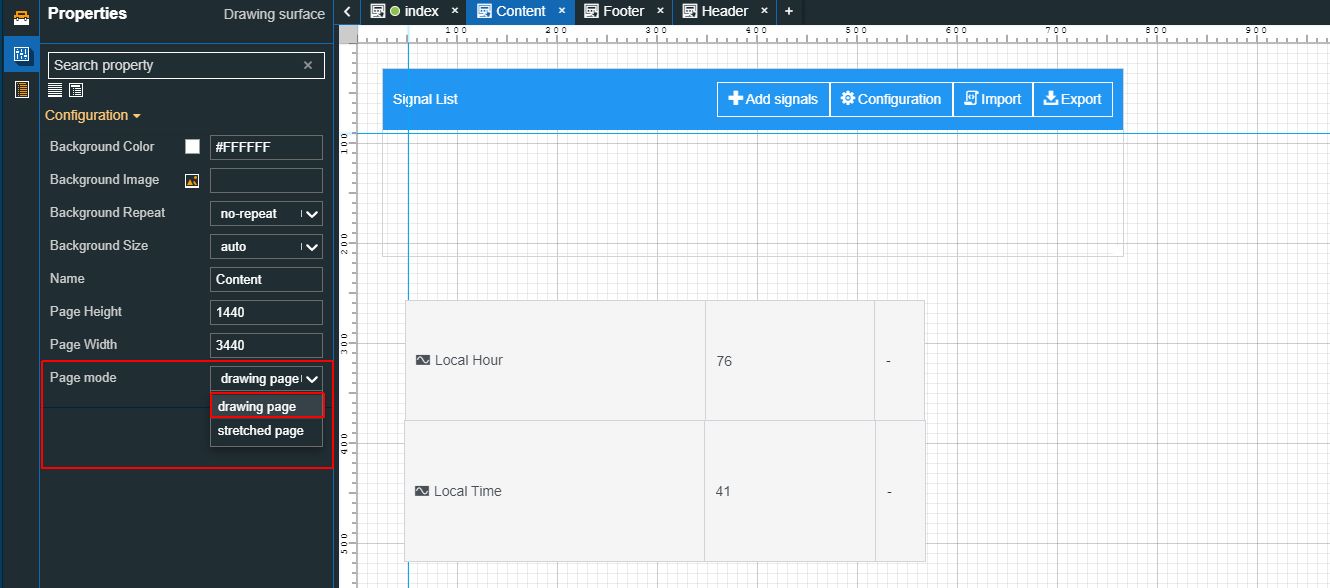This screenshot has width=1330, height=588.
Task: Click the Name field showing Content
Action: point(266,279)
